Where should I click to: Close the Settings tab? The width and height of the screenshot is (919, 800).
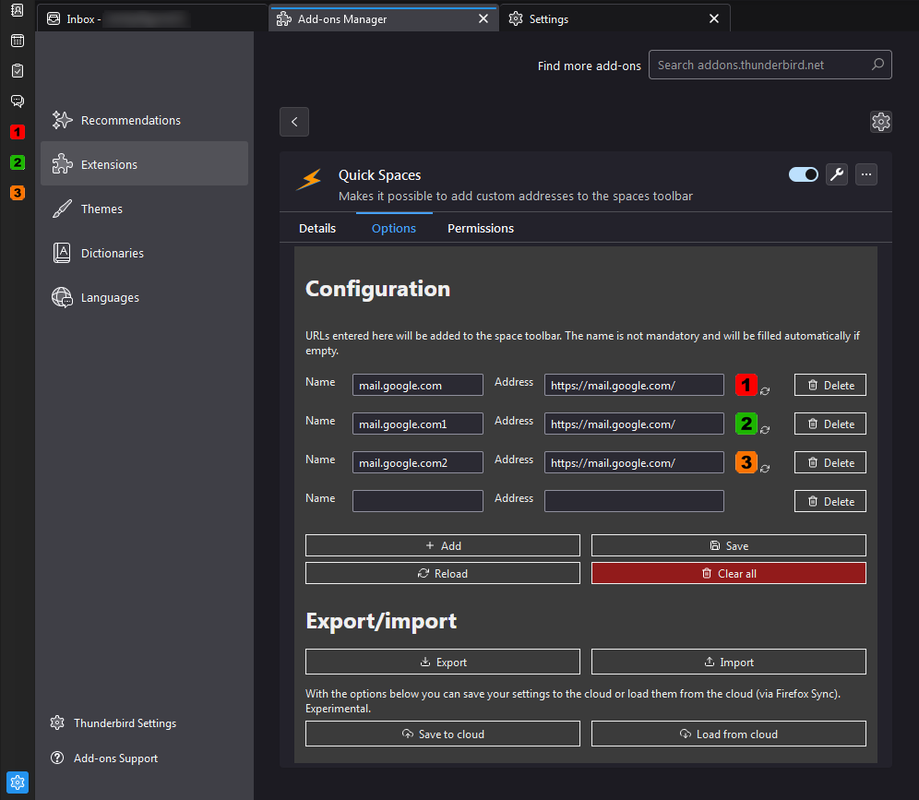[x=714, y=19]
